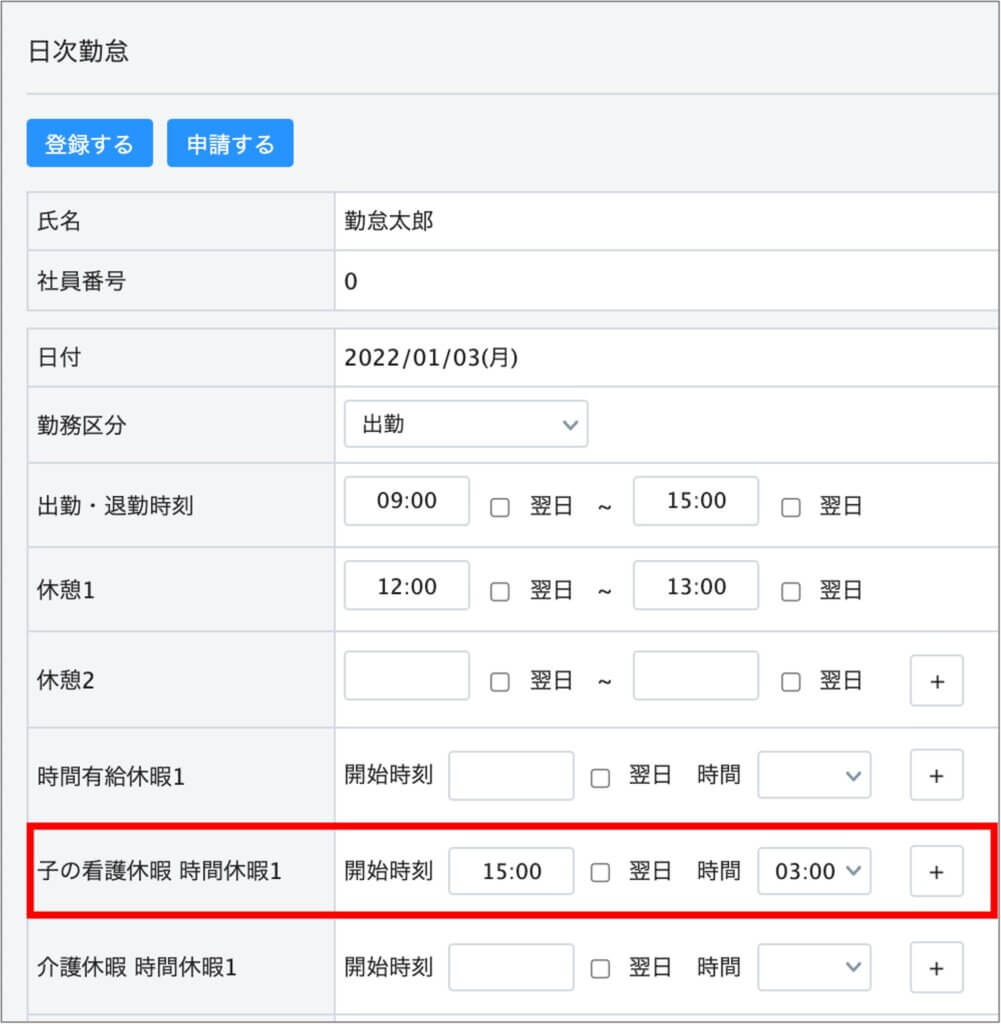Enable 翌日 checkbox after 休憩1 12:00
This screenshot has width=1001, height=1024.
coord(500,591)
